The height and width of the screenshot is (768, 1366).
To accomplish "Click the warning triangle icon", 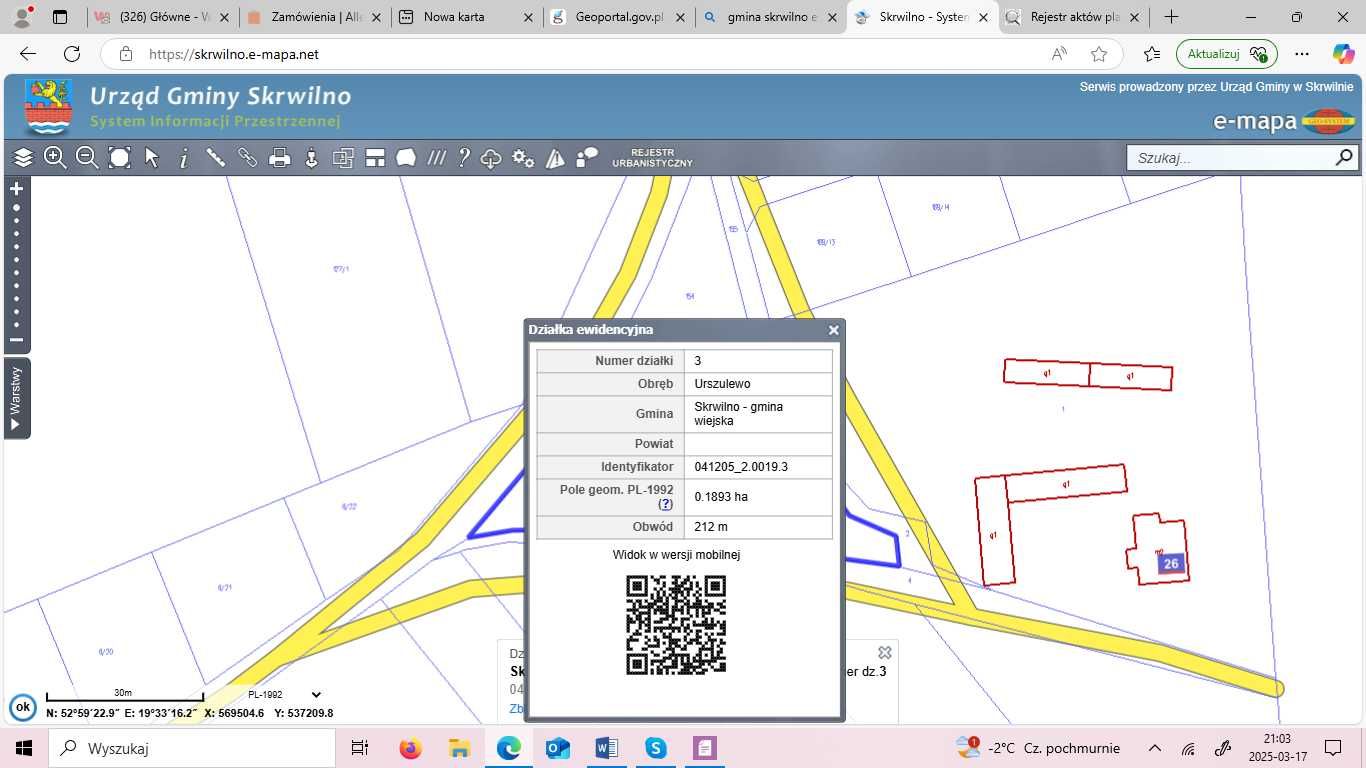I will click(555, 158).
